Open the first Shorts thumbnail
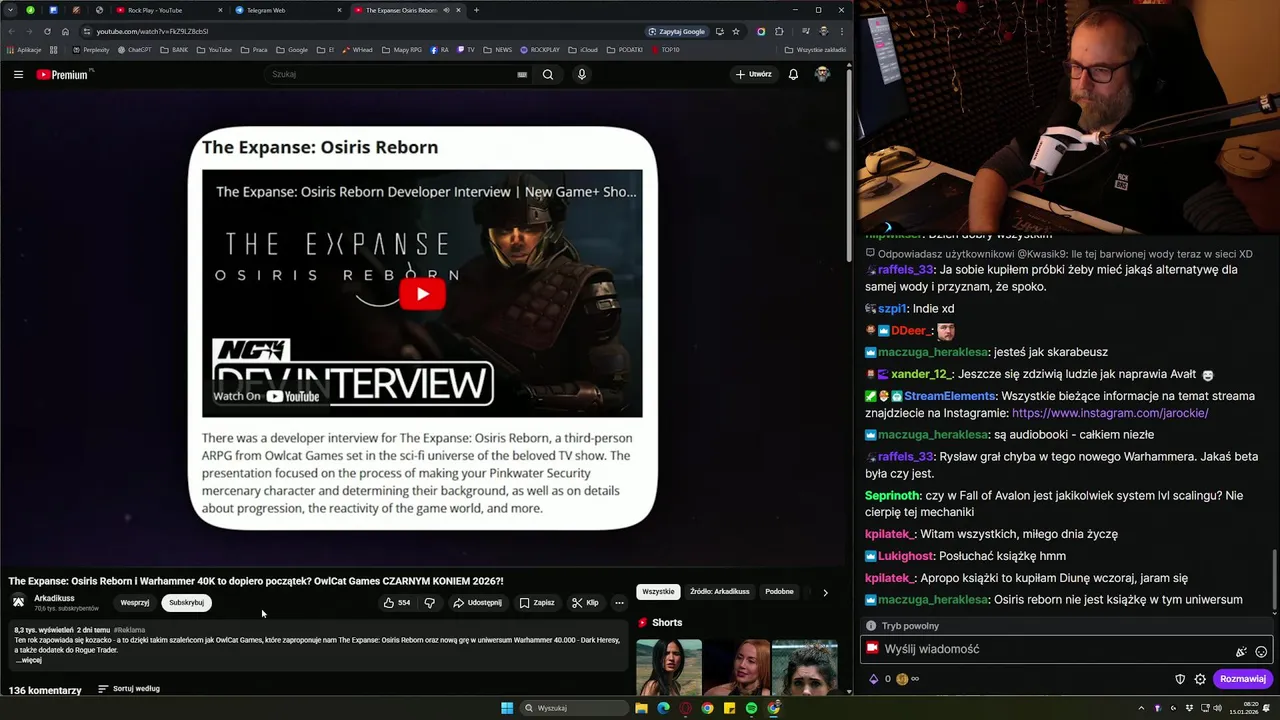 (669, 667)
